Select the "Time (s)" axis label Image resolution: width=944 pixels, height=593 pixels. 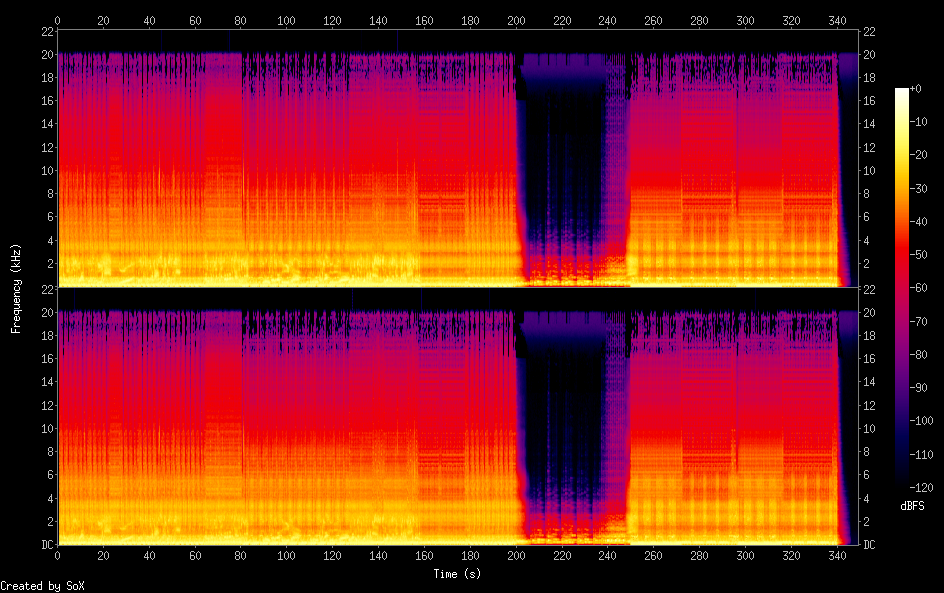(458, 574)
